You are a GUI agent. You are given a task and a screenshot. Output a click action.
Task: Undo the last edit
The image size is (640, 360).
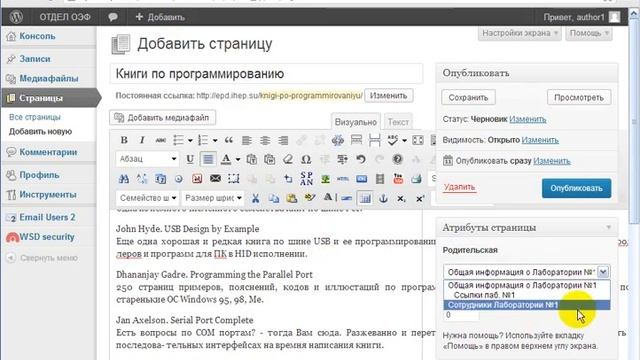coord(361,159)
